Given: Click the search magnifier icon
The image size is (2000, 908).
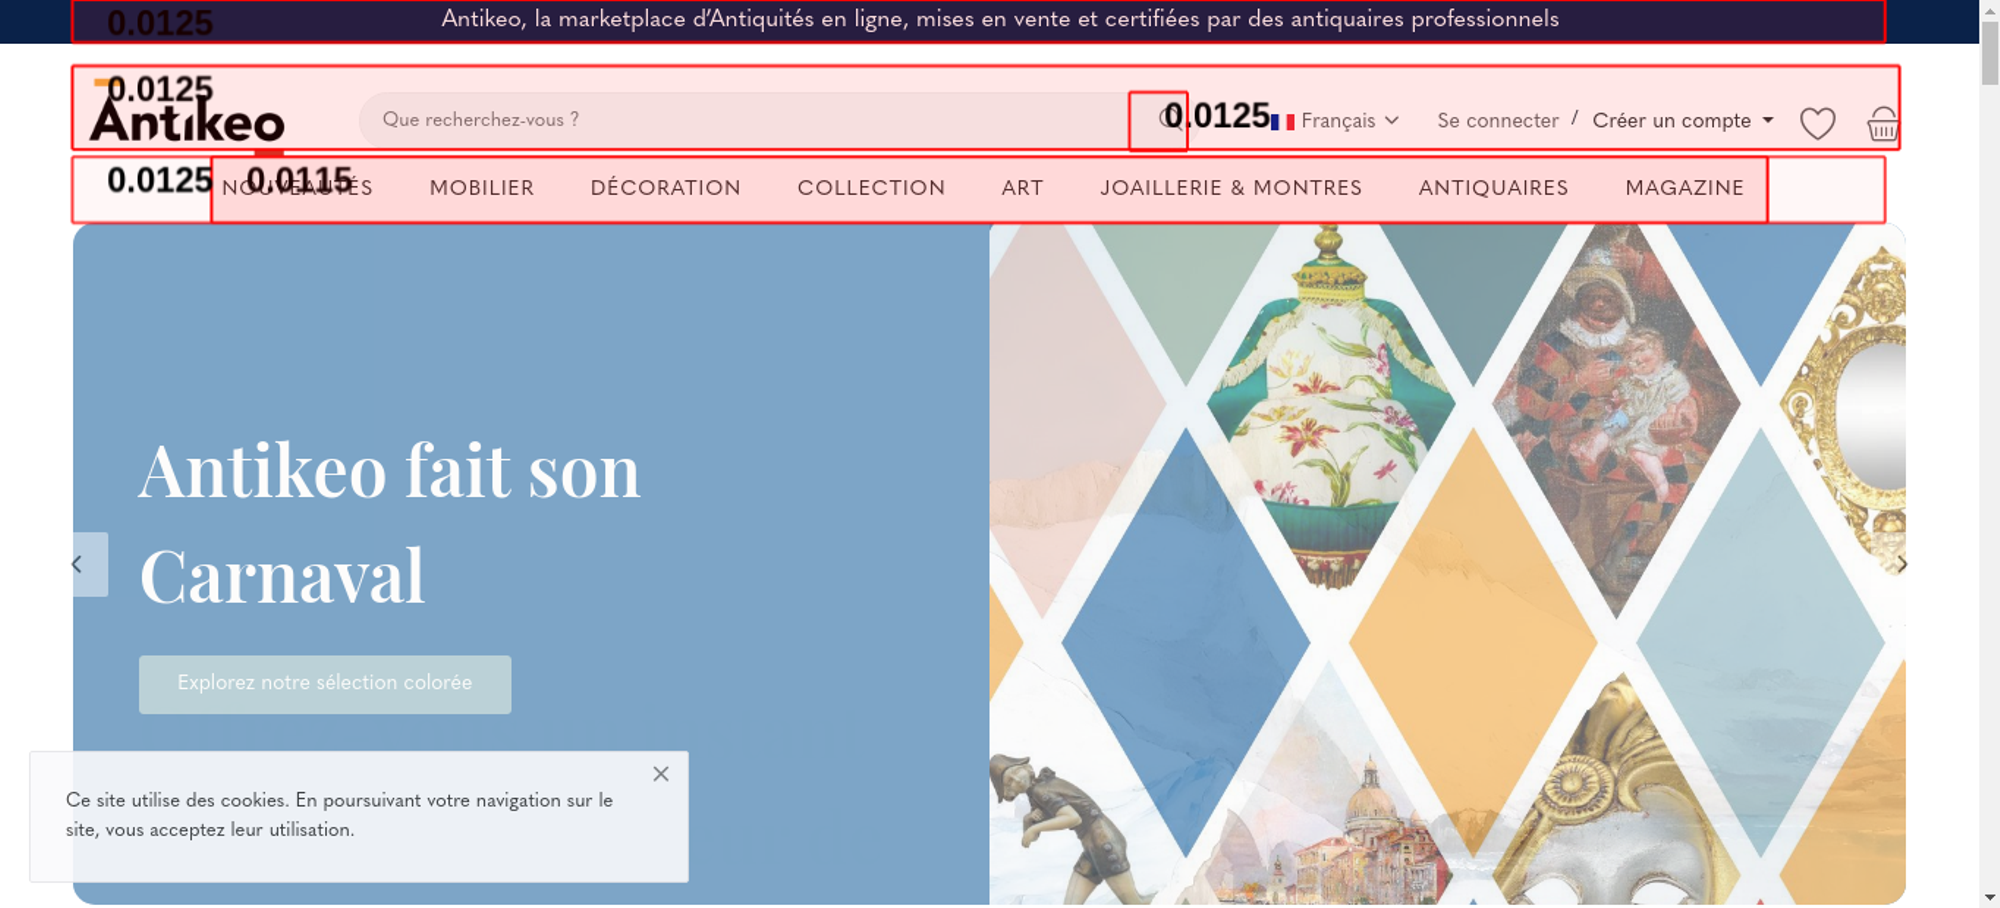Looking at the screenshot, I should point(1166,119).
